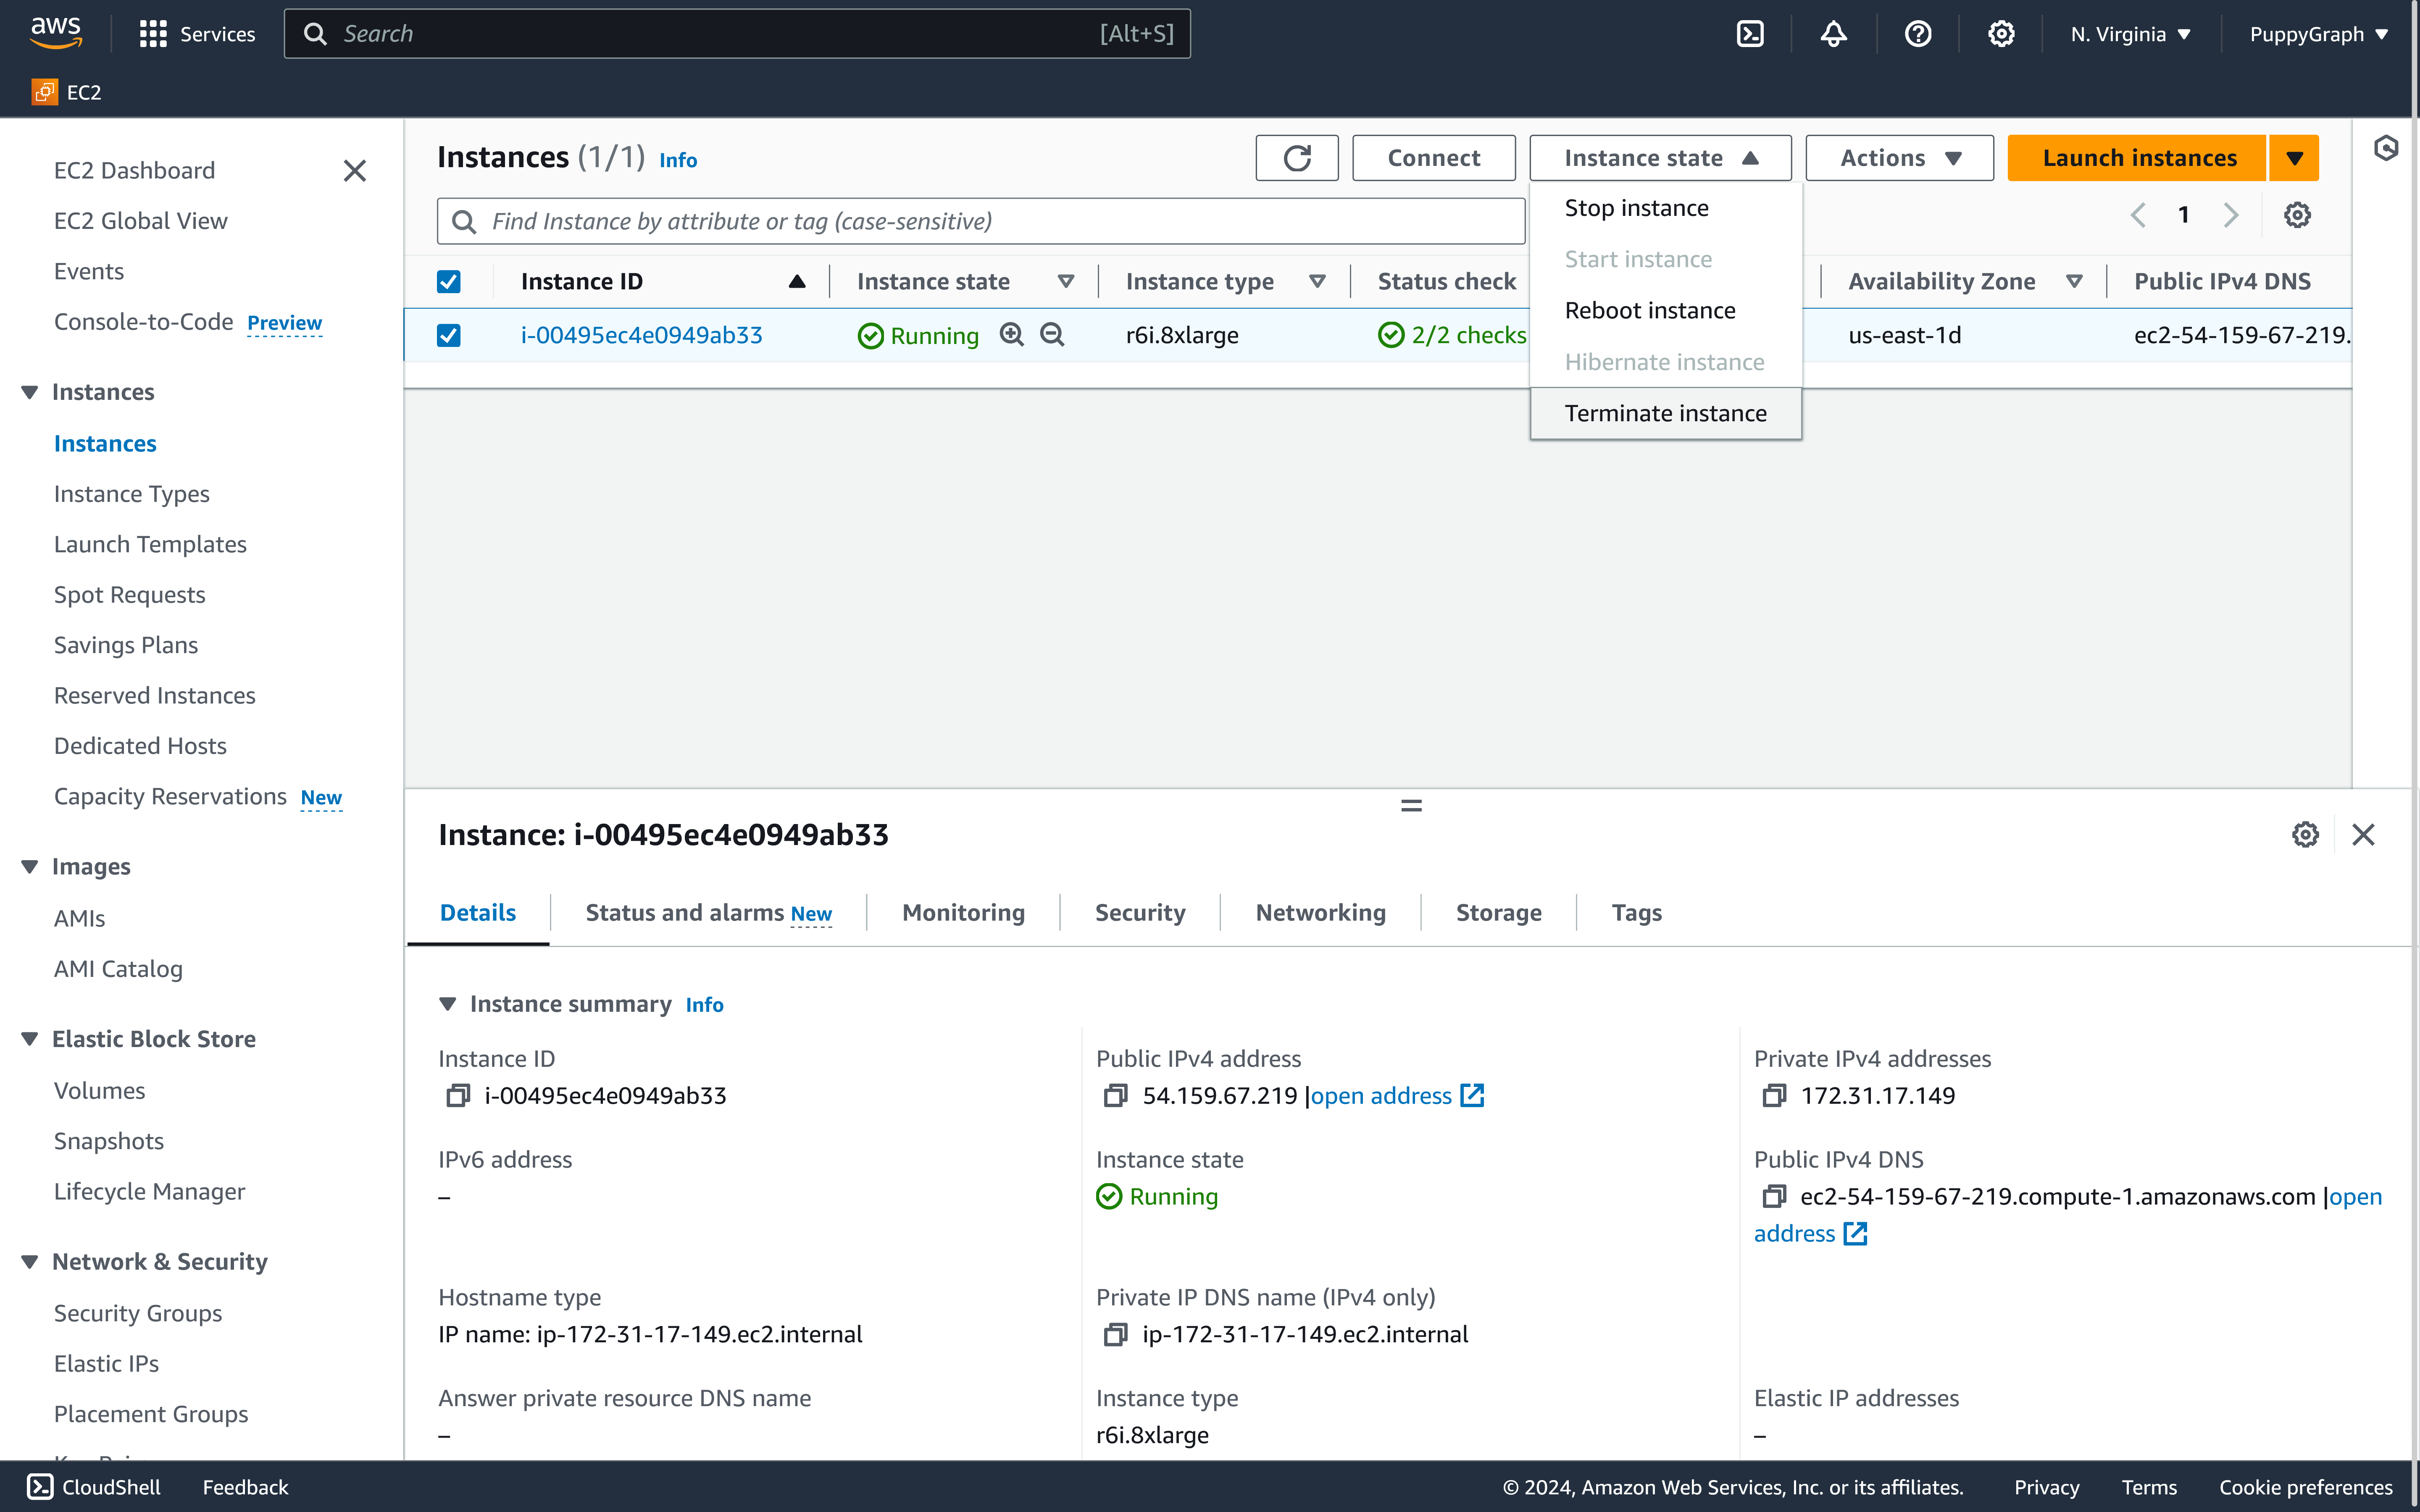Switch to the Networking tab

point(1320,913)
